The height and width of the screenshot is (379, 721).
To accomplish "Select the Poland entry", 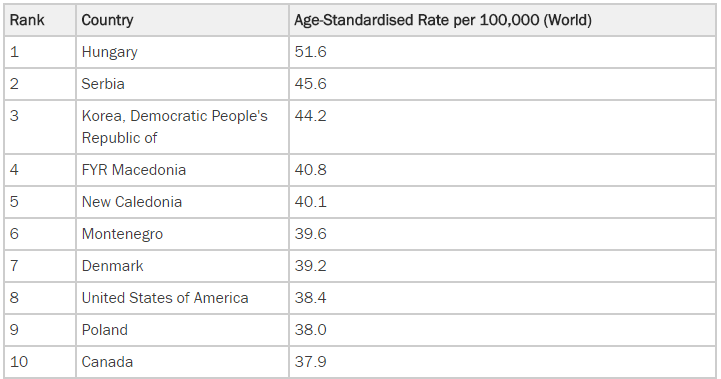I will [104, 329].
